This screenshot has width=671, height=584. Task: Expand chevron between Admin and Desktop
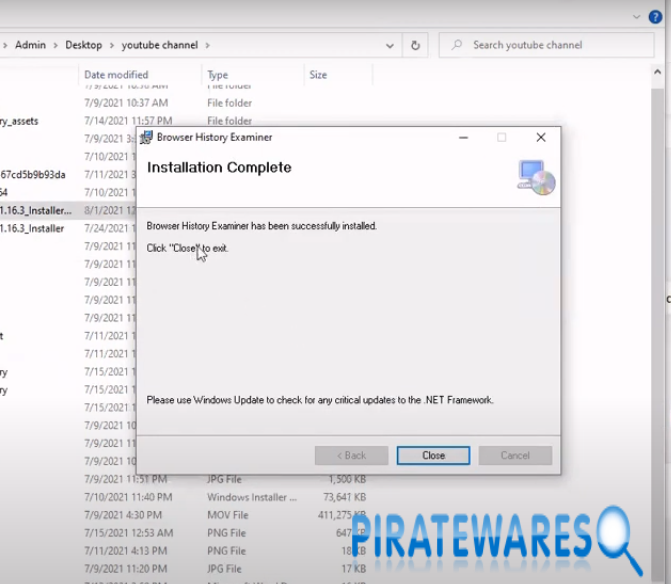point(56,45)
